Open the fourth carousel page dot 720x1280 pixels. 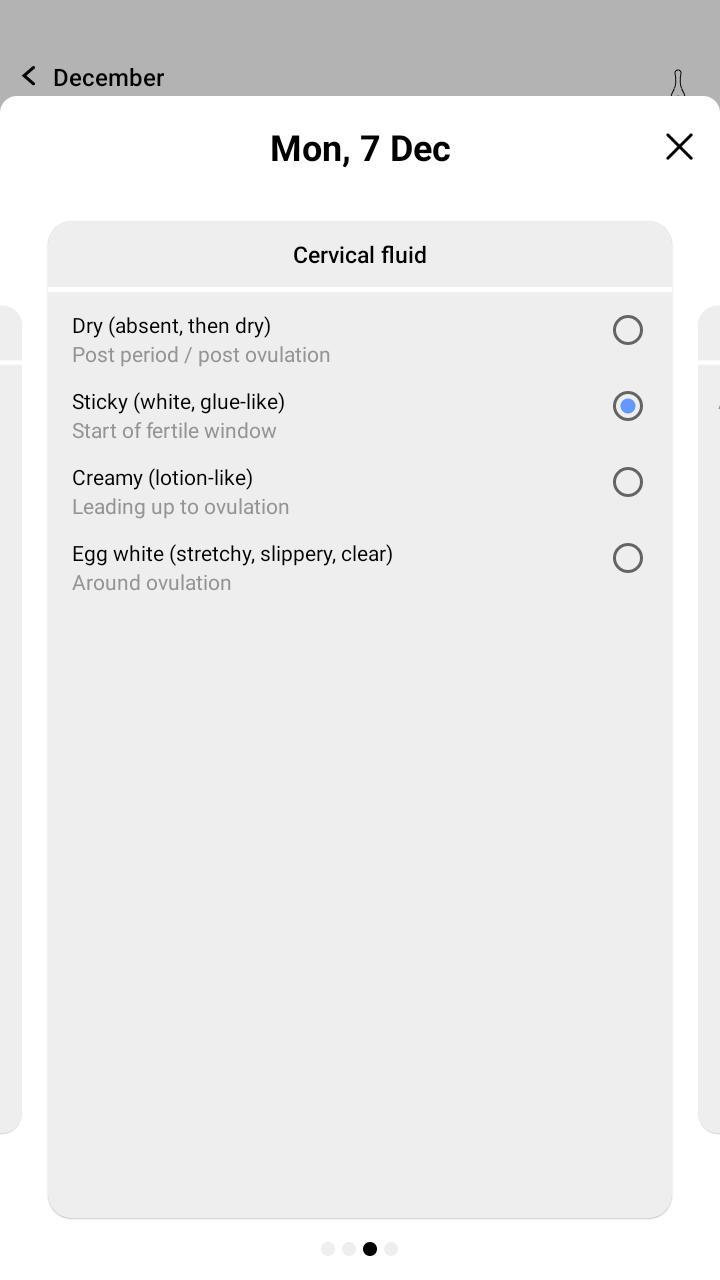point(391,1248)
